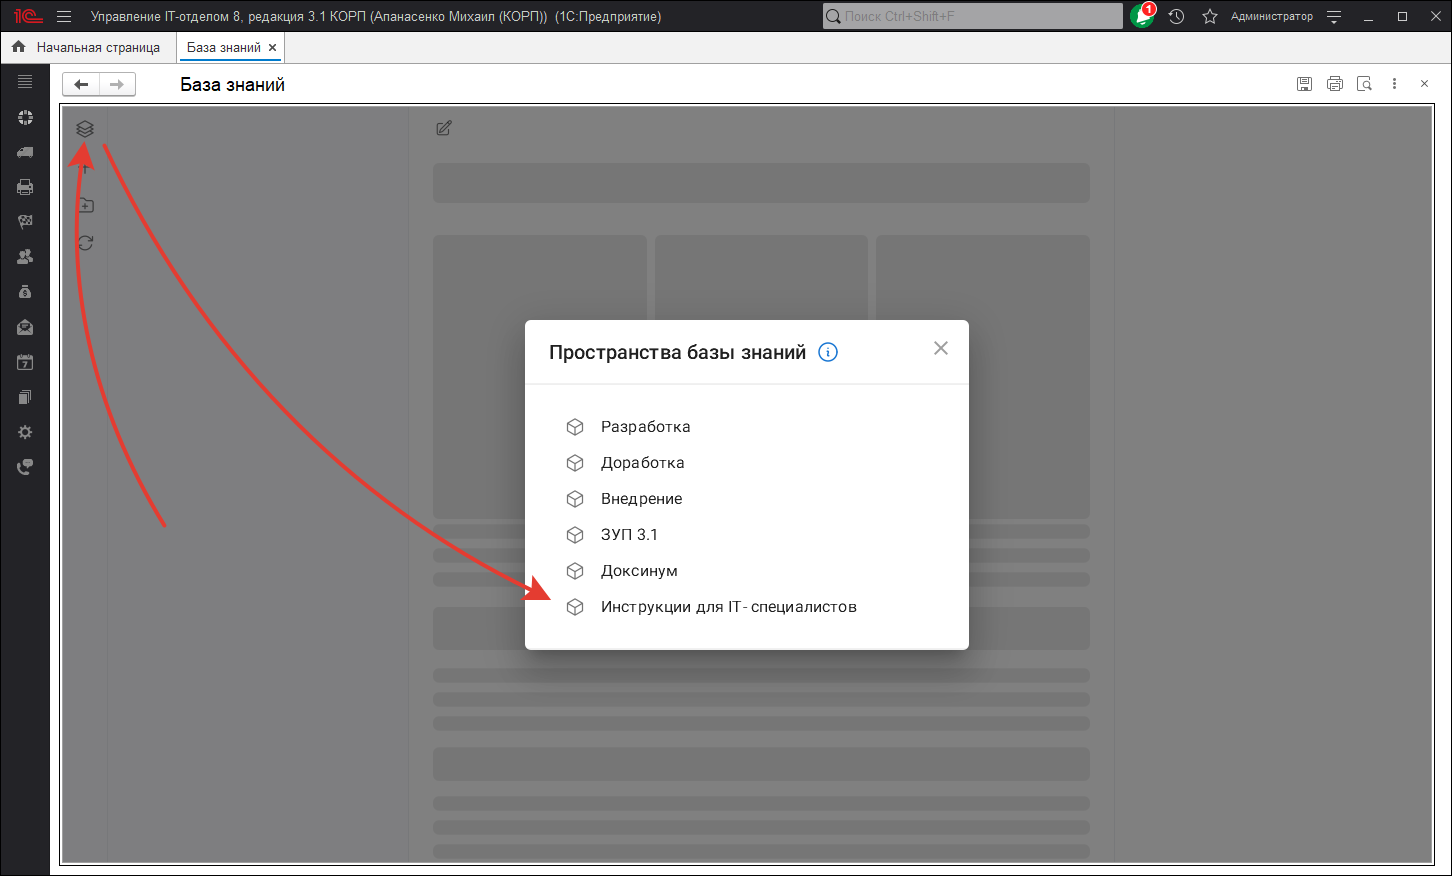Click the edit article pencil icon
This screenshot has width=1452, height=876.
[444, 128]
